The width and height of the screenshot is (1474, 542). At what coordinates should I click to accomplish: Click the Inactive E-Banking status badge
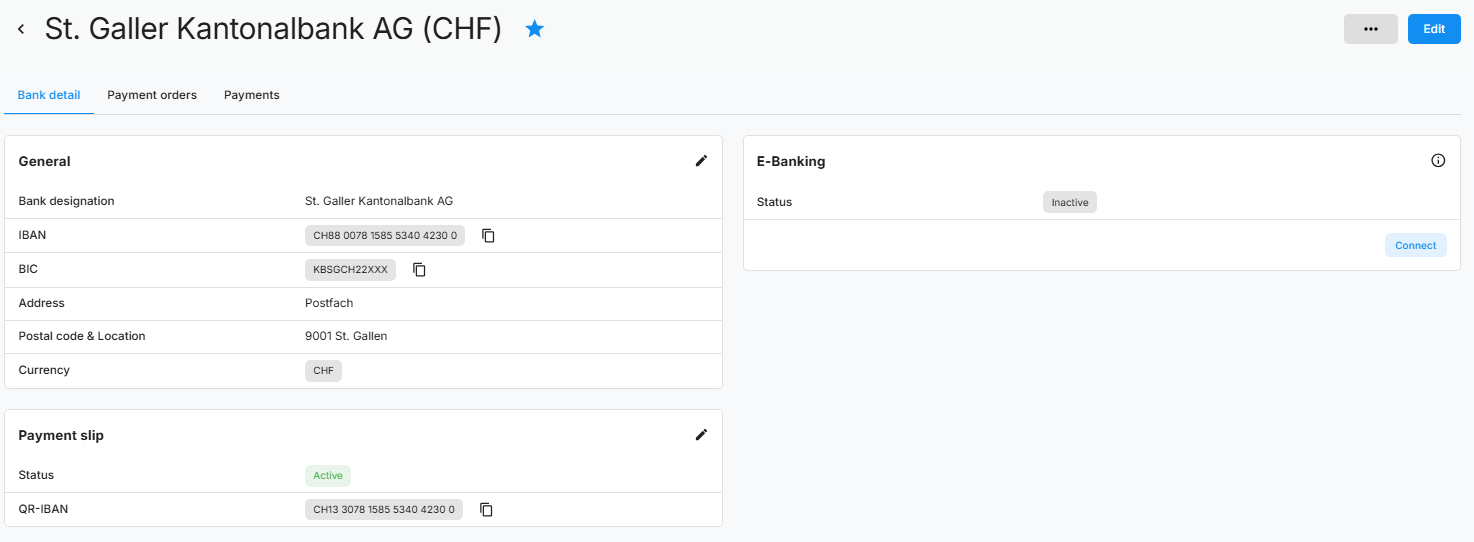(1069, 202)
